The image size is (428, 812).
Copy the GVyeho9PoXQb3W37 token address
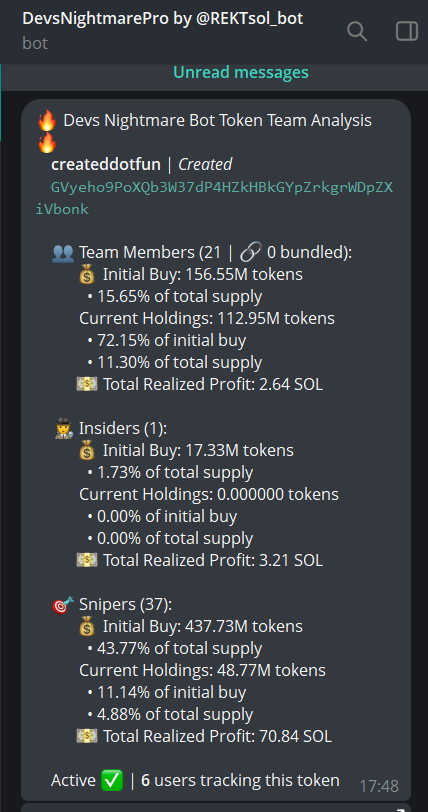click(x=214, y=198)
